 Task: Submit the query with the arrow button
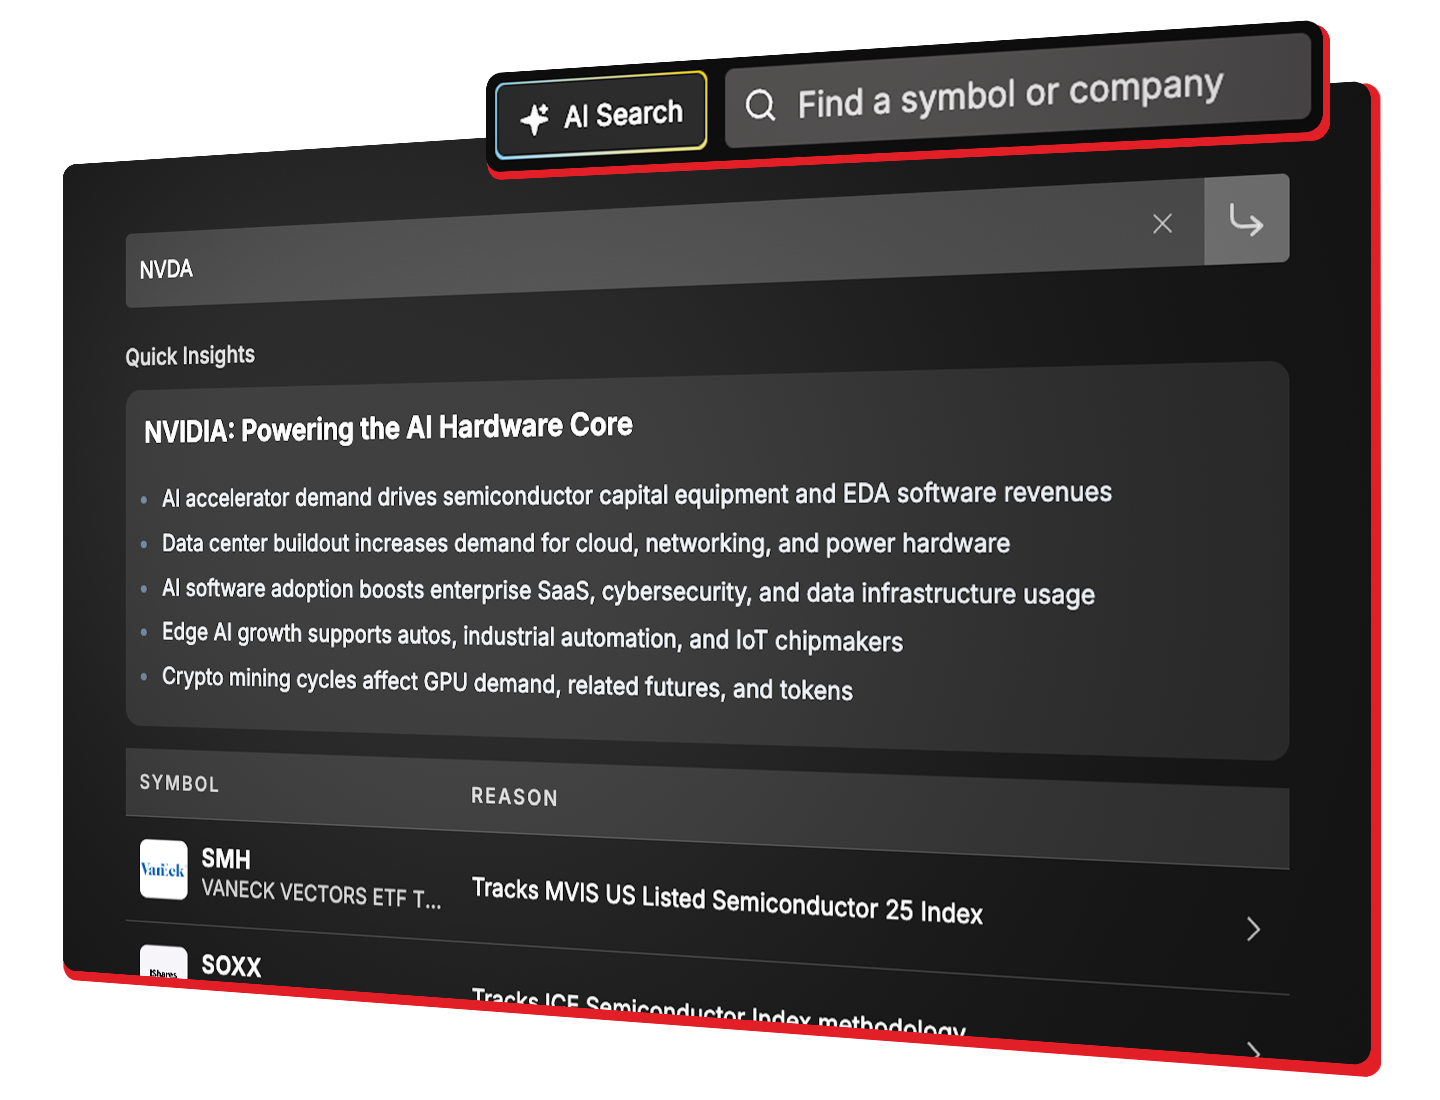[x=1246, y=220]
